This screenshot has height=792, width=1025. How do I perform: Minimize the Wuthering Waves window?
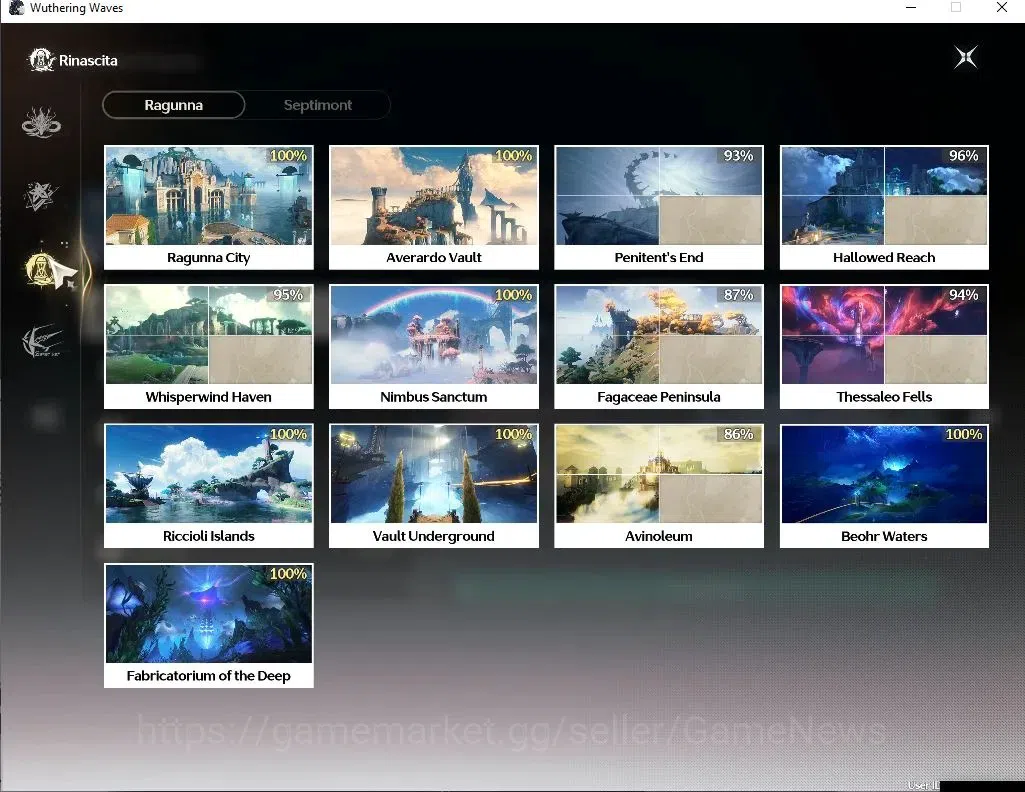(x=911, y=7)
